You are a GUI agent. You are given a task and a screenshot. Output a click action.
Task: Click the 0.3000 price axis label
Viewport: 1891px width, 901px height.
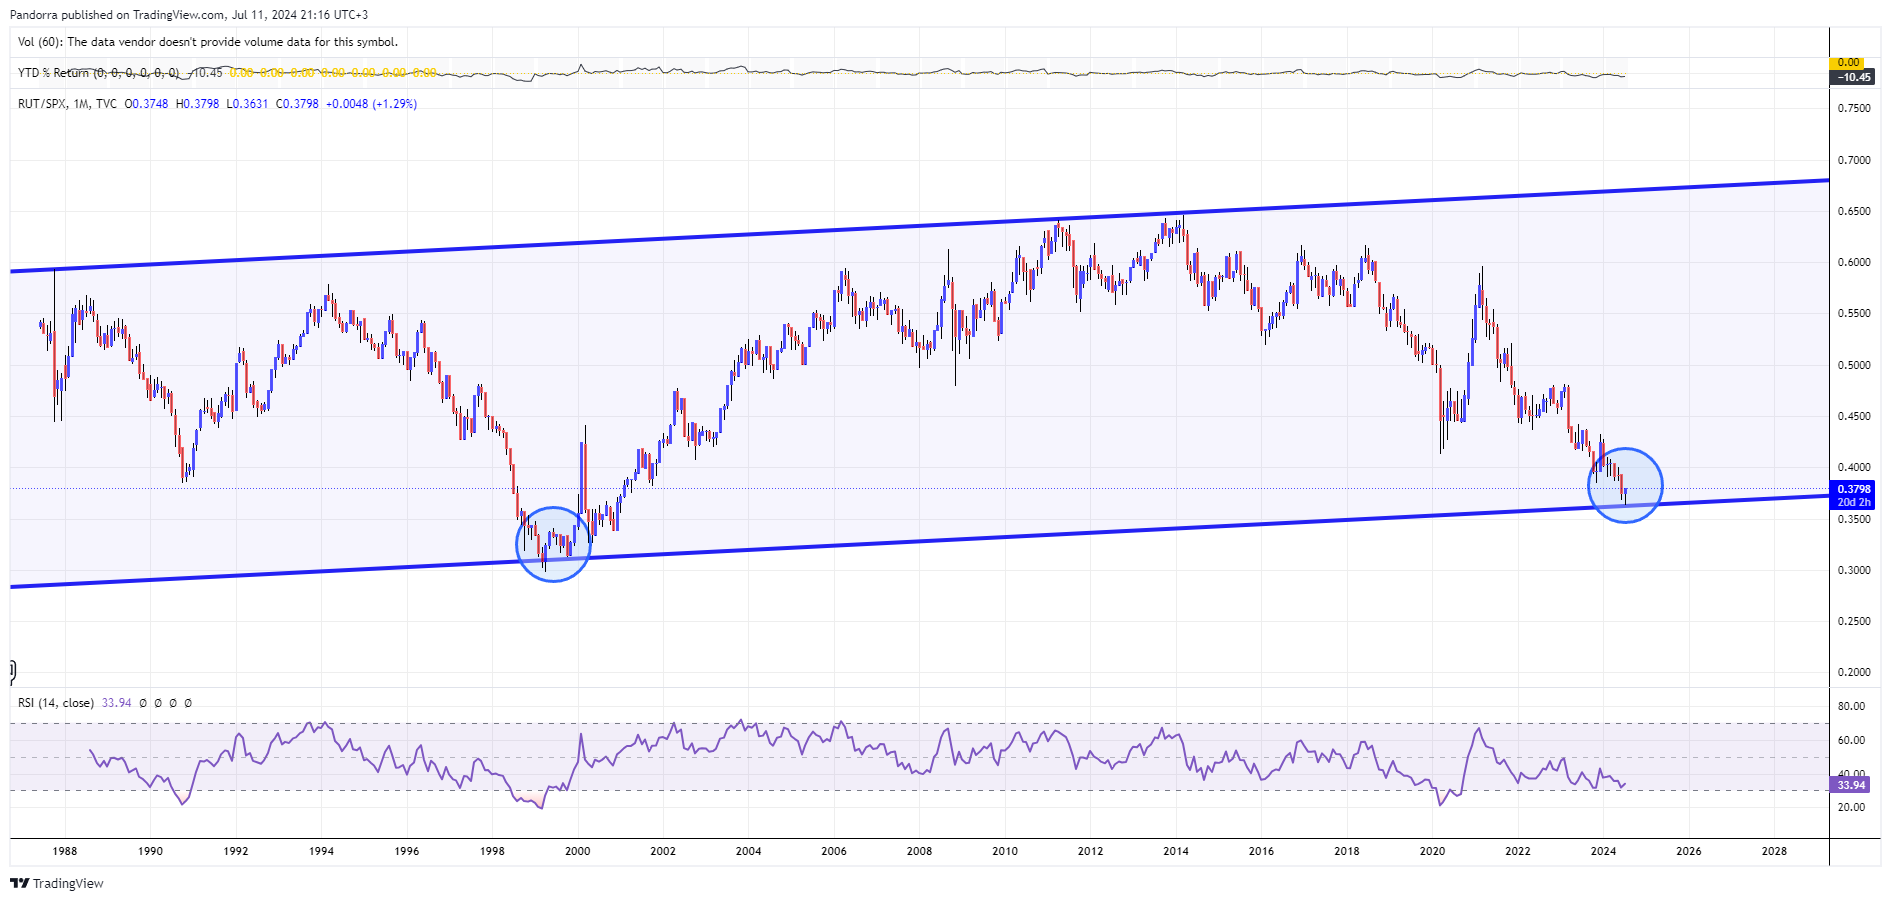pos(1853,570)
